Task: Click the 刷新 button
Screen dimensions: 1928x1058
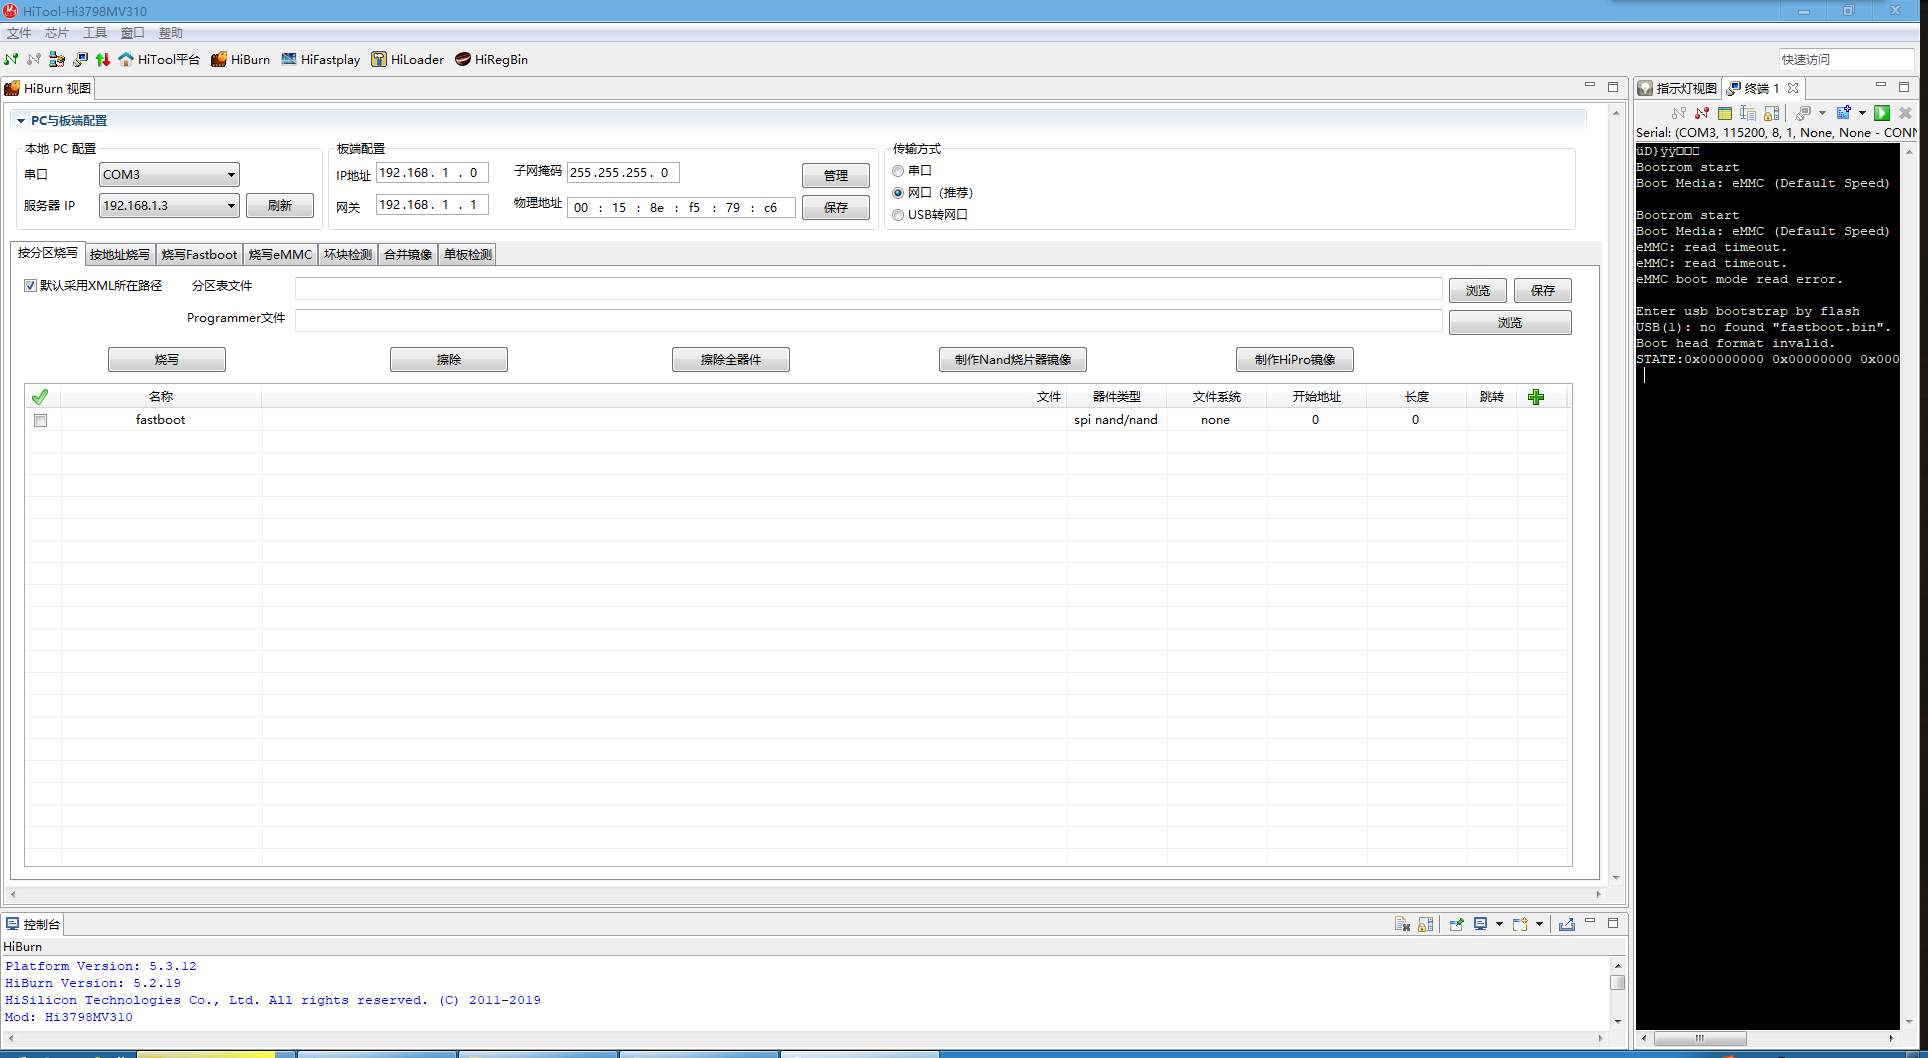Action: pos(280,206)
